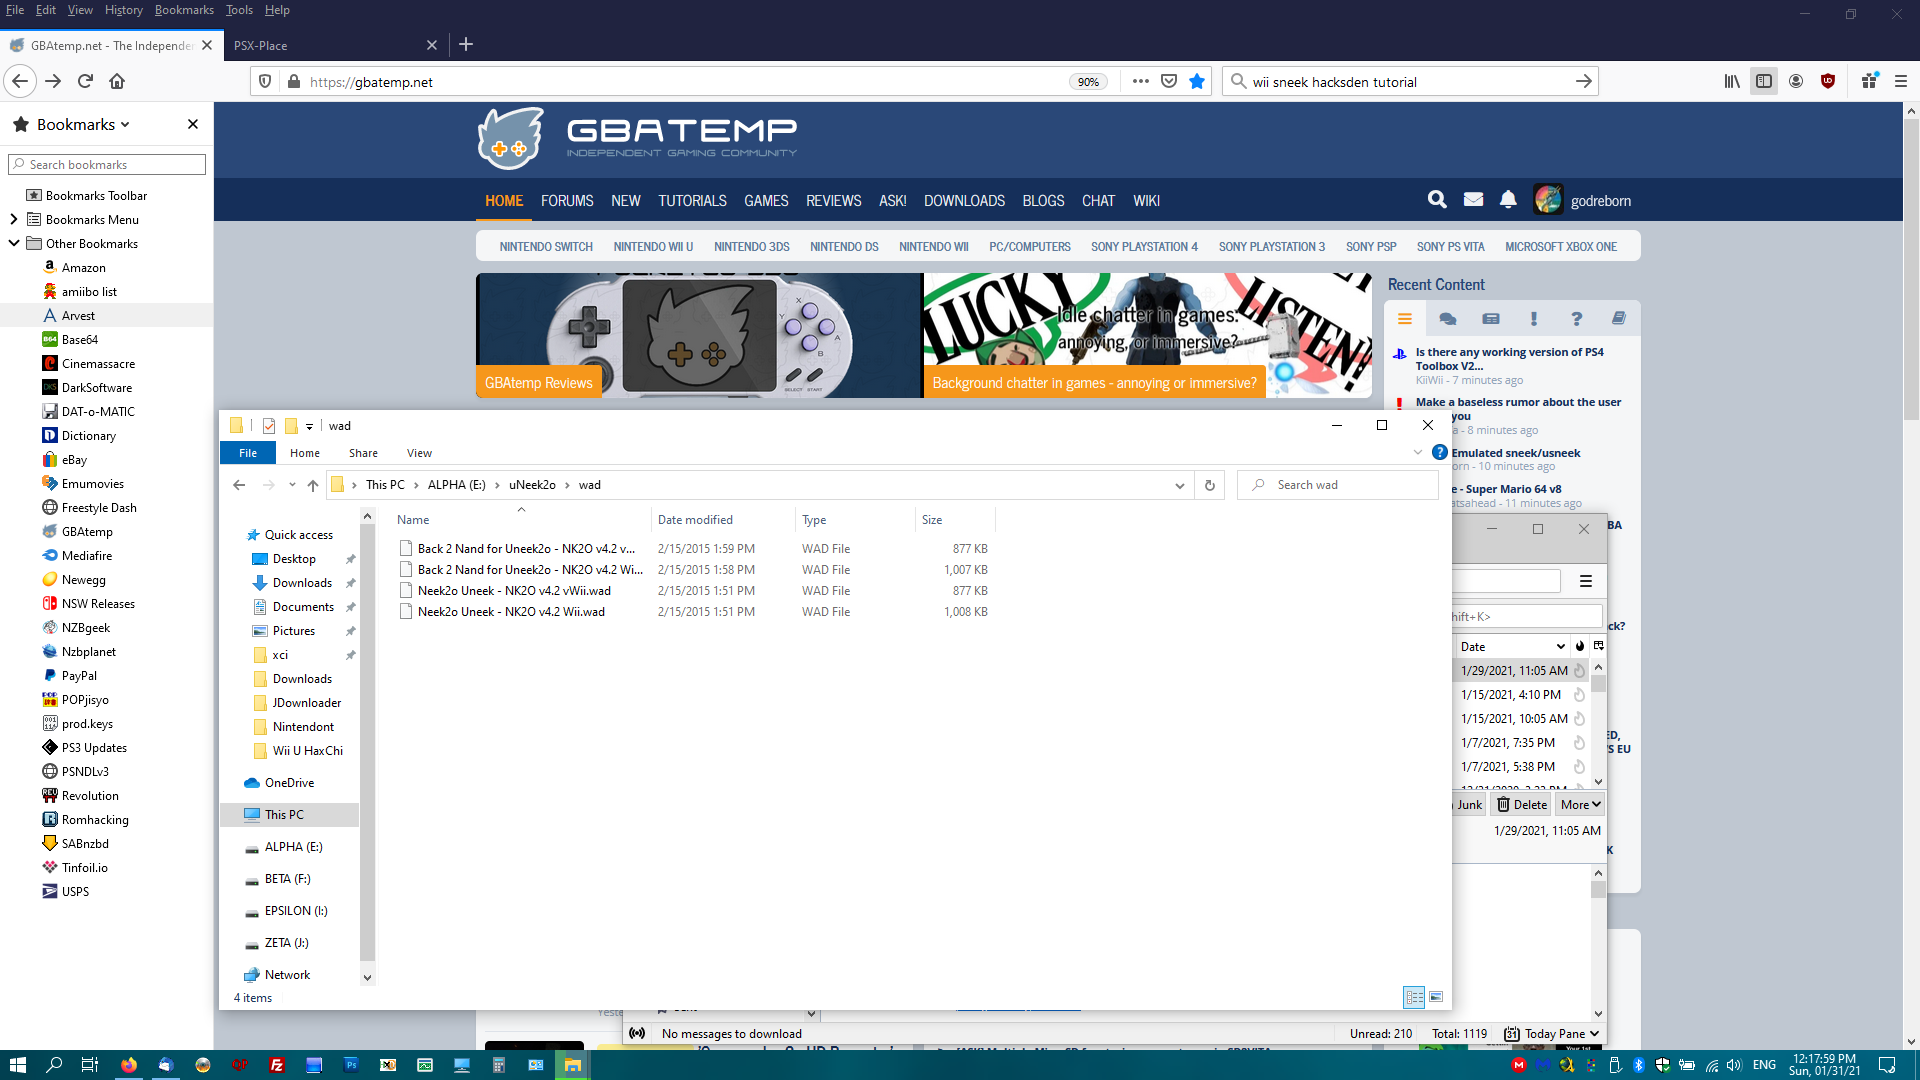Open Windows Start menu
The height and width of the screenshot is (1080, 1920).
pyautogui.click(x=17, y=1065)
